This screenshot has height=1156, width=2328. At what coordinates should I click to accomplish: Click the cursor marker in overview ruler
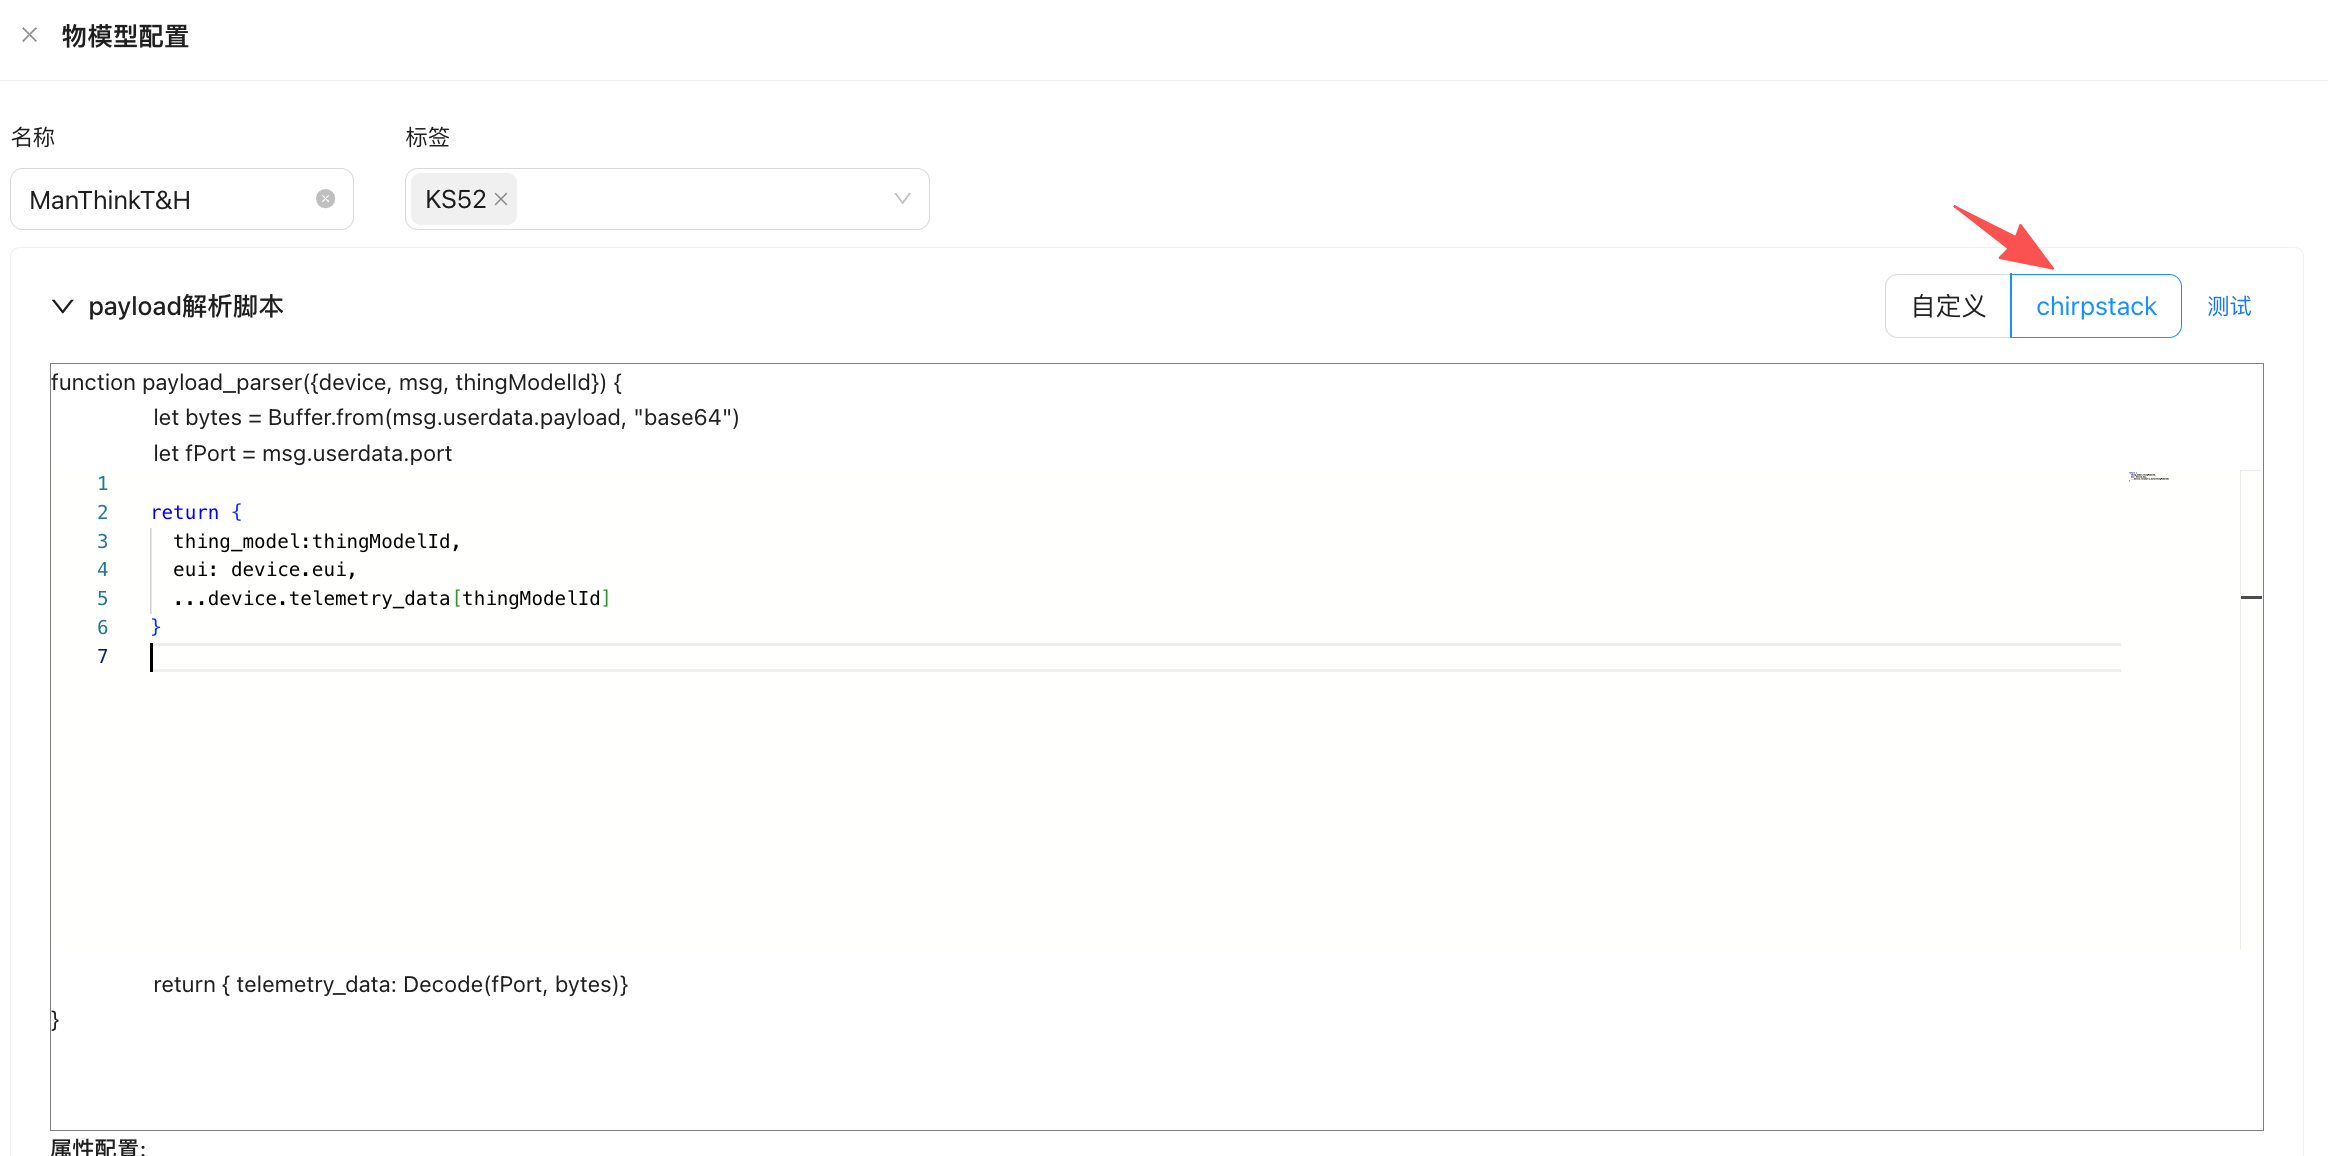pyautogui.click(x=2251, y=597)
